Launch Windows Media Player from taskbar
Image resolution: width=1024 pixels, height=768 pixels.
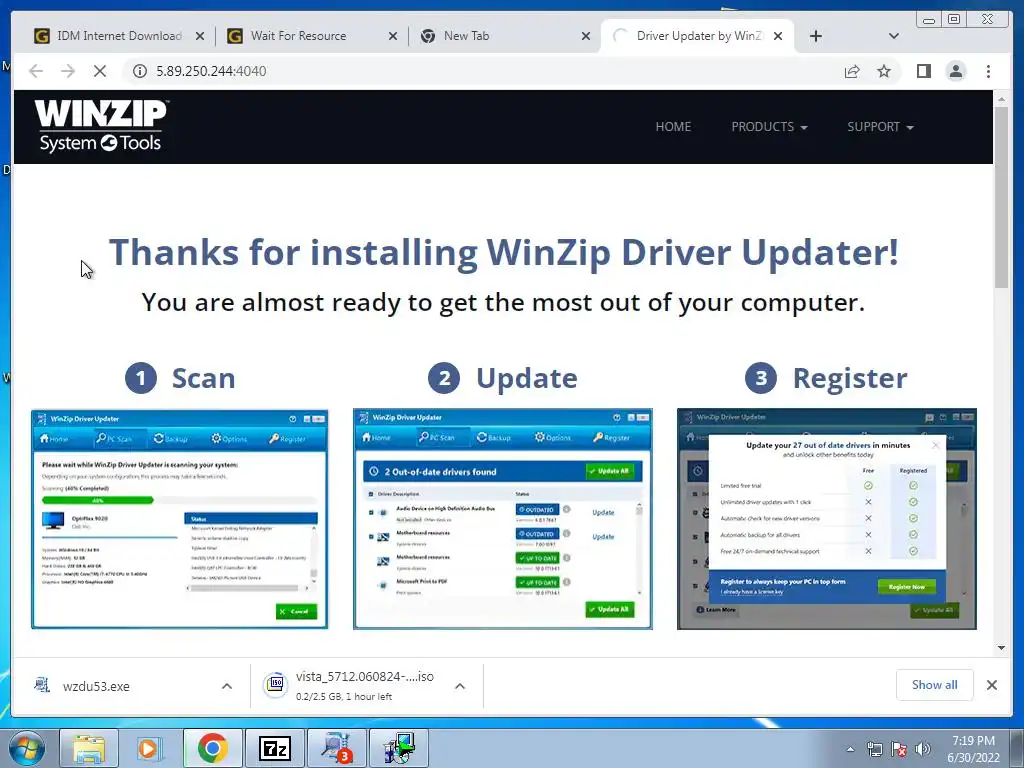[x=150, y=748]
